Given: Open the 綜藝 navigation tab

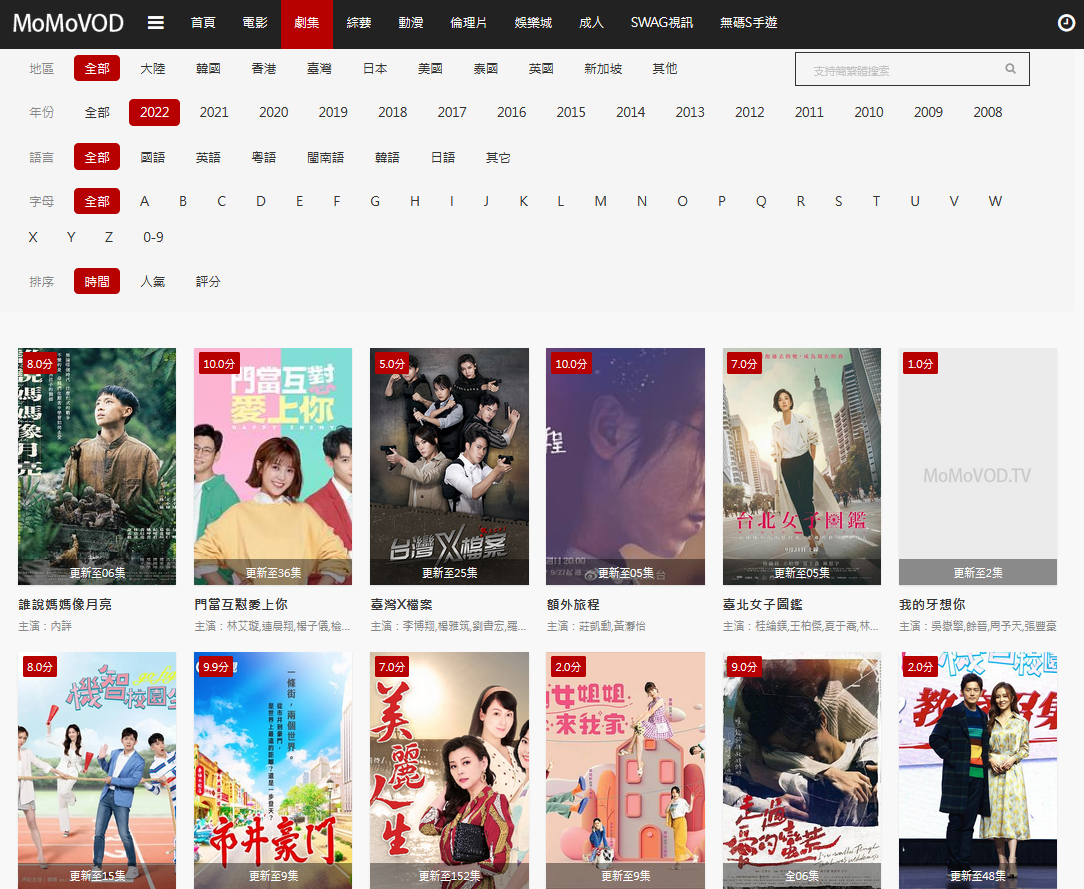Looking at the screenshot, I should point(359,23).
